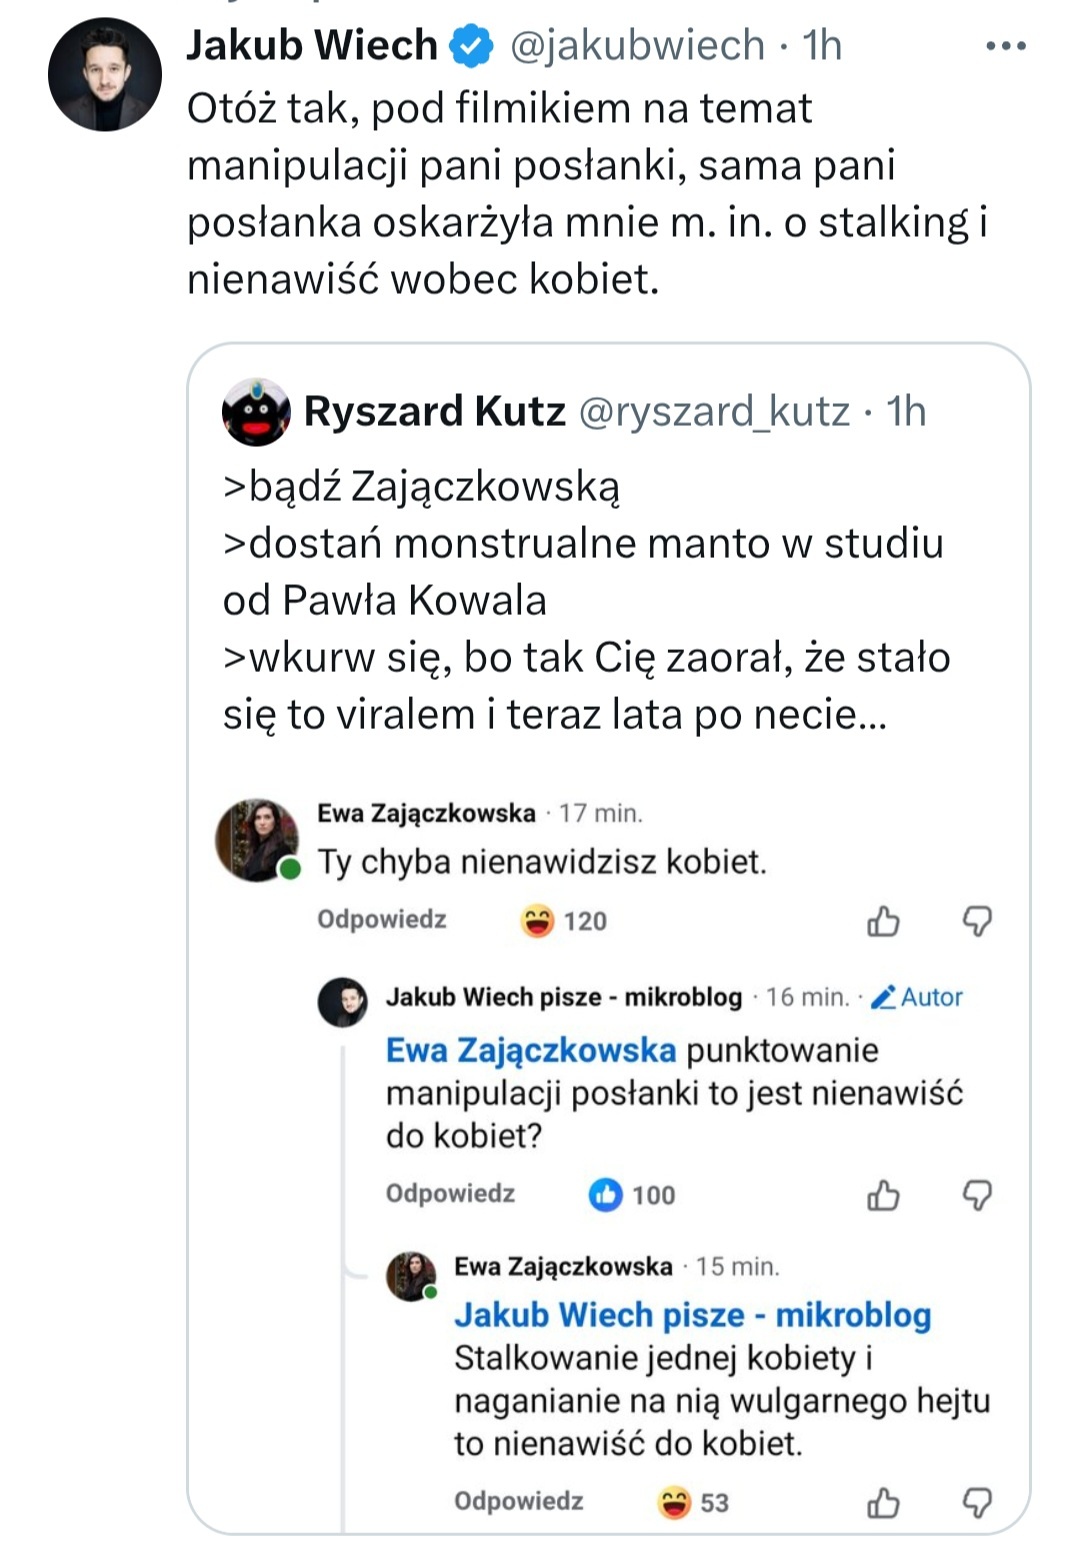Image resolution: width=1080 pixels, height=1545 pixels.
Task: Thumbs down Jakub Wiech's reply comment
Action: click(977, 1195)
